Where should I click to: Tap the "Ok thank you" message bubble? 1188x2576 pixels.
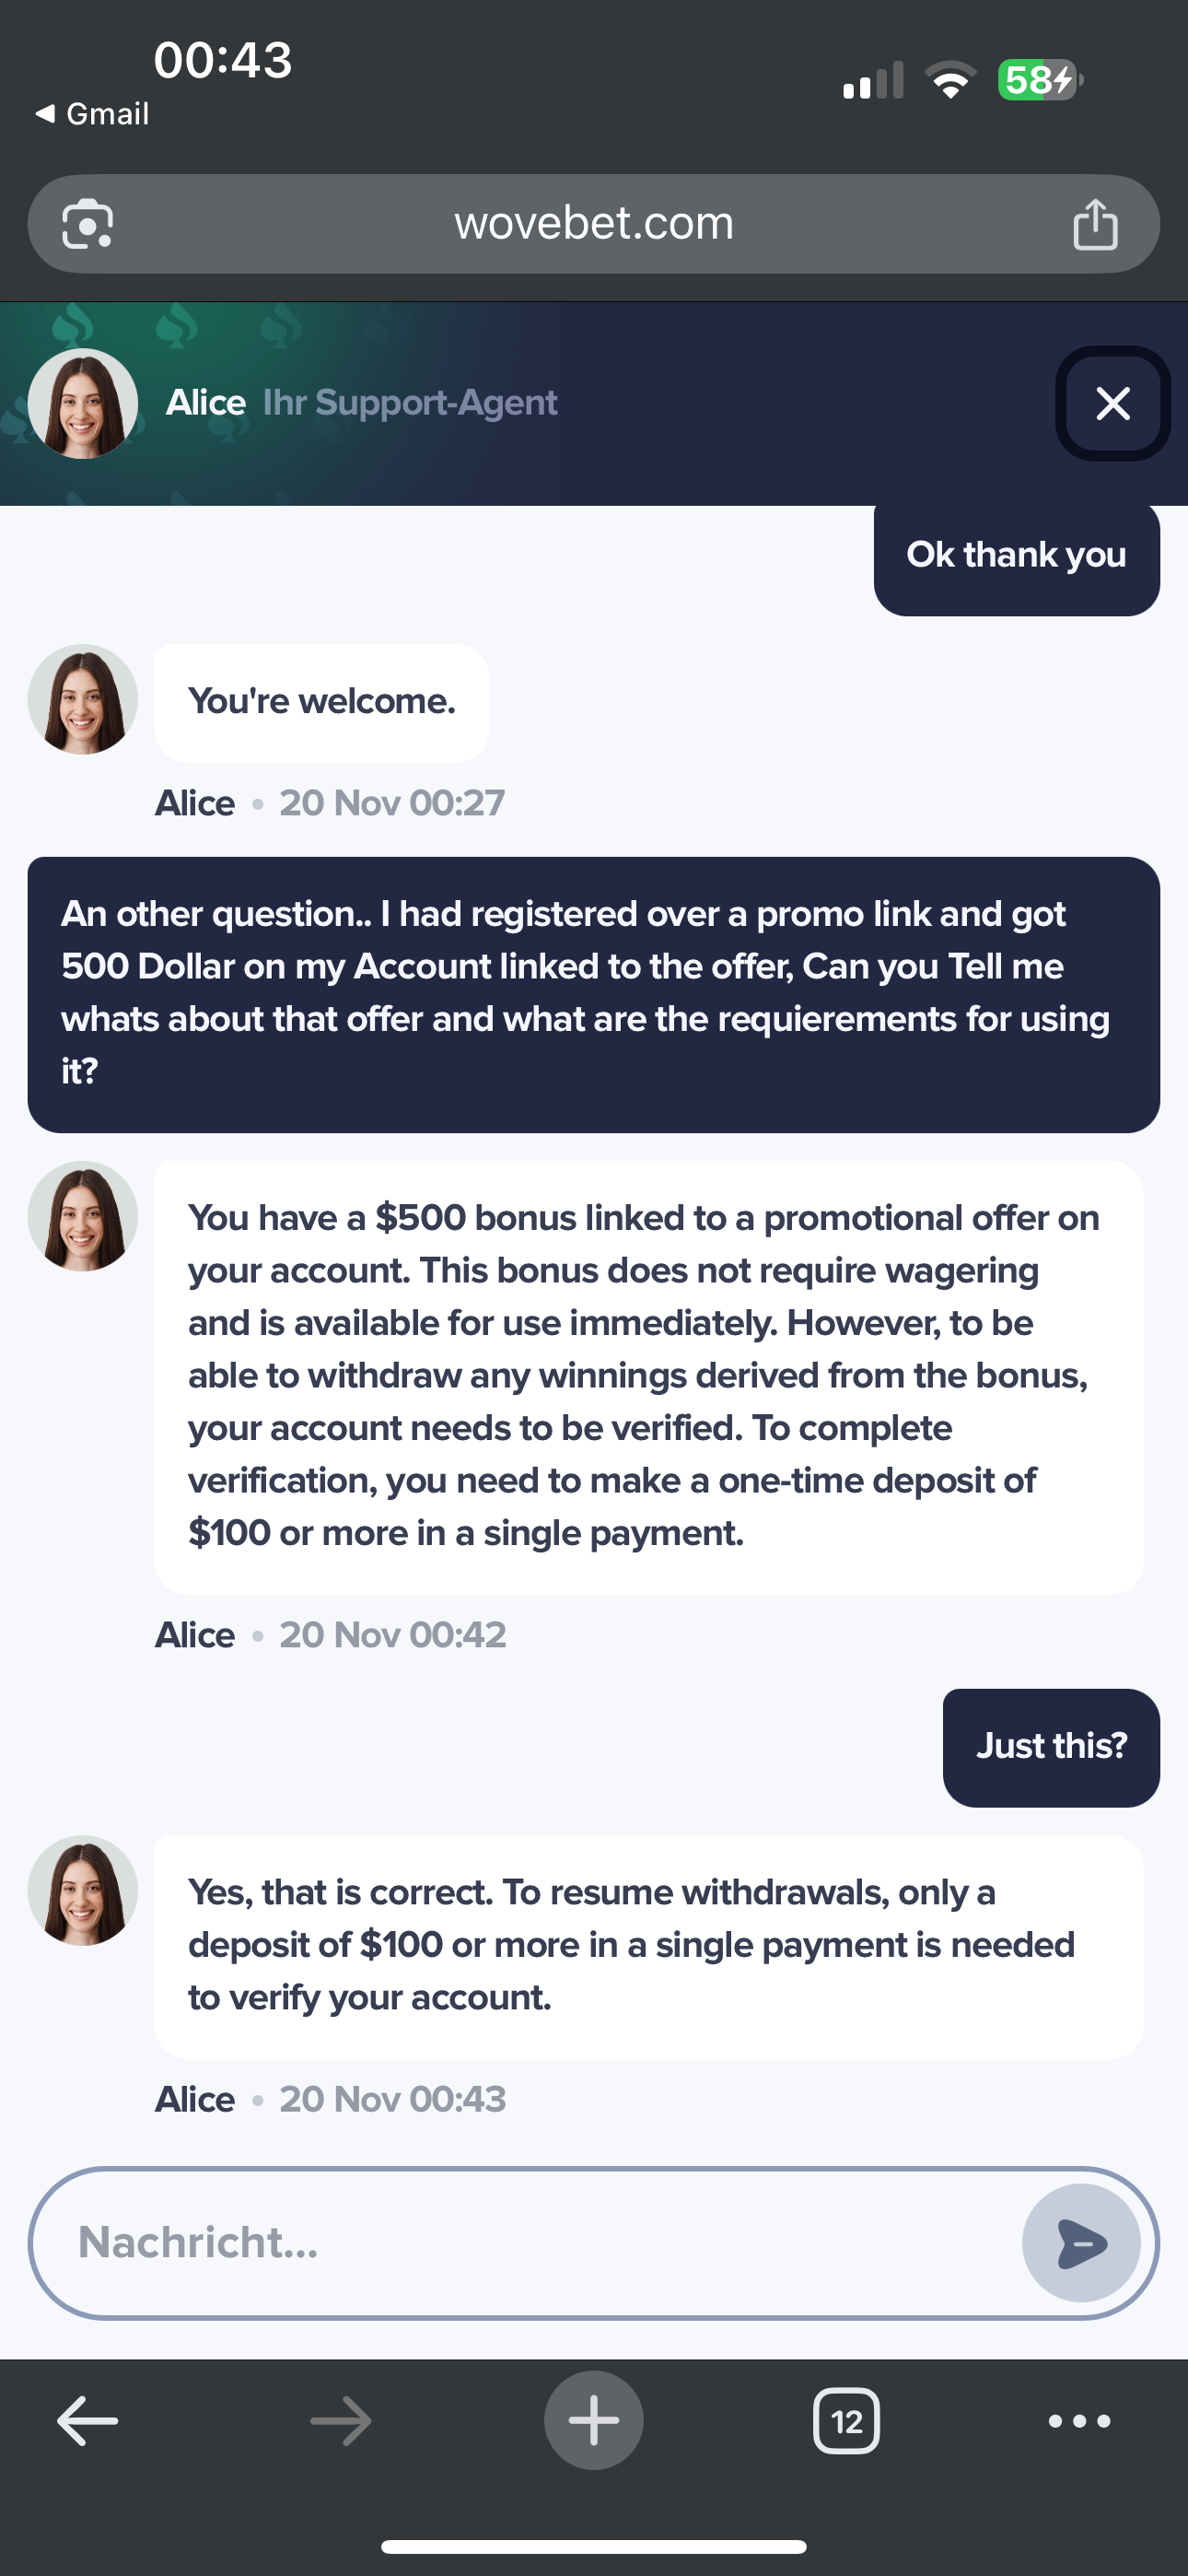pyautogui.click(x=1016, y=555)
